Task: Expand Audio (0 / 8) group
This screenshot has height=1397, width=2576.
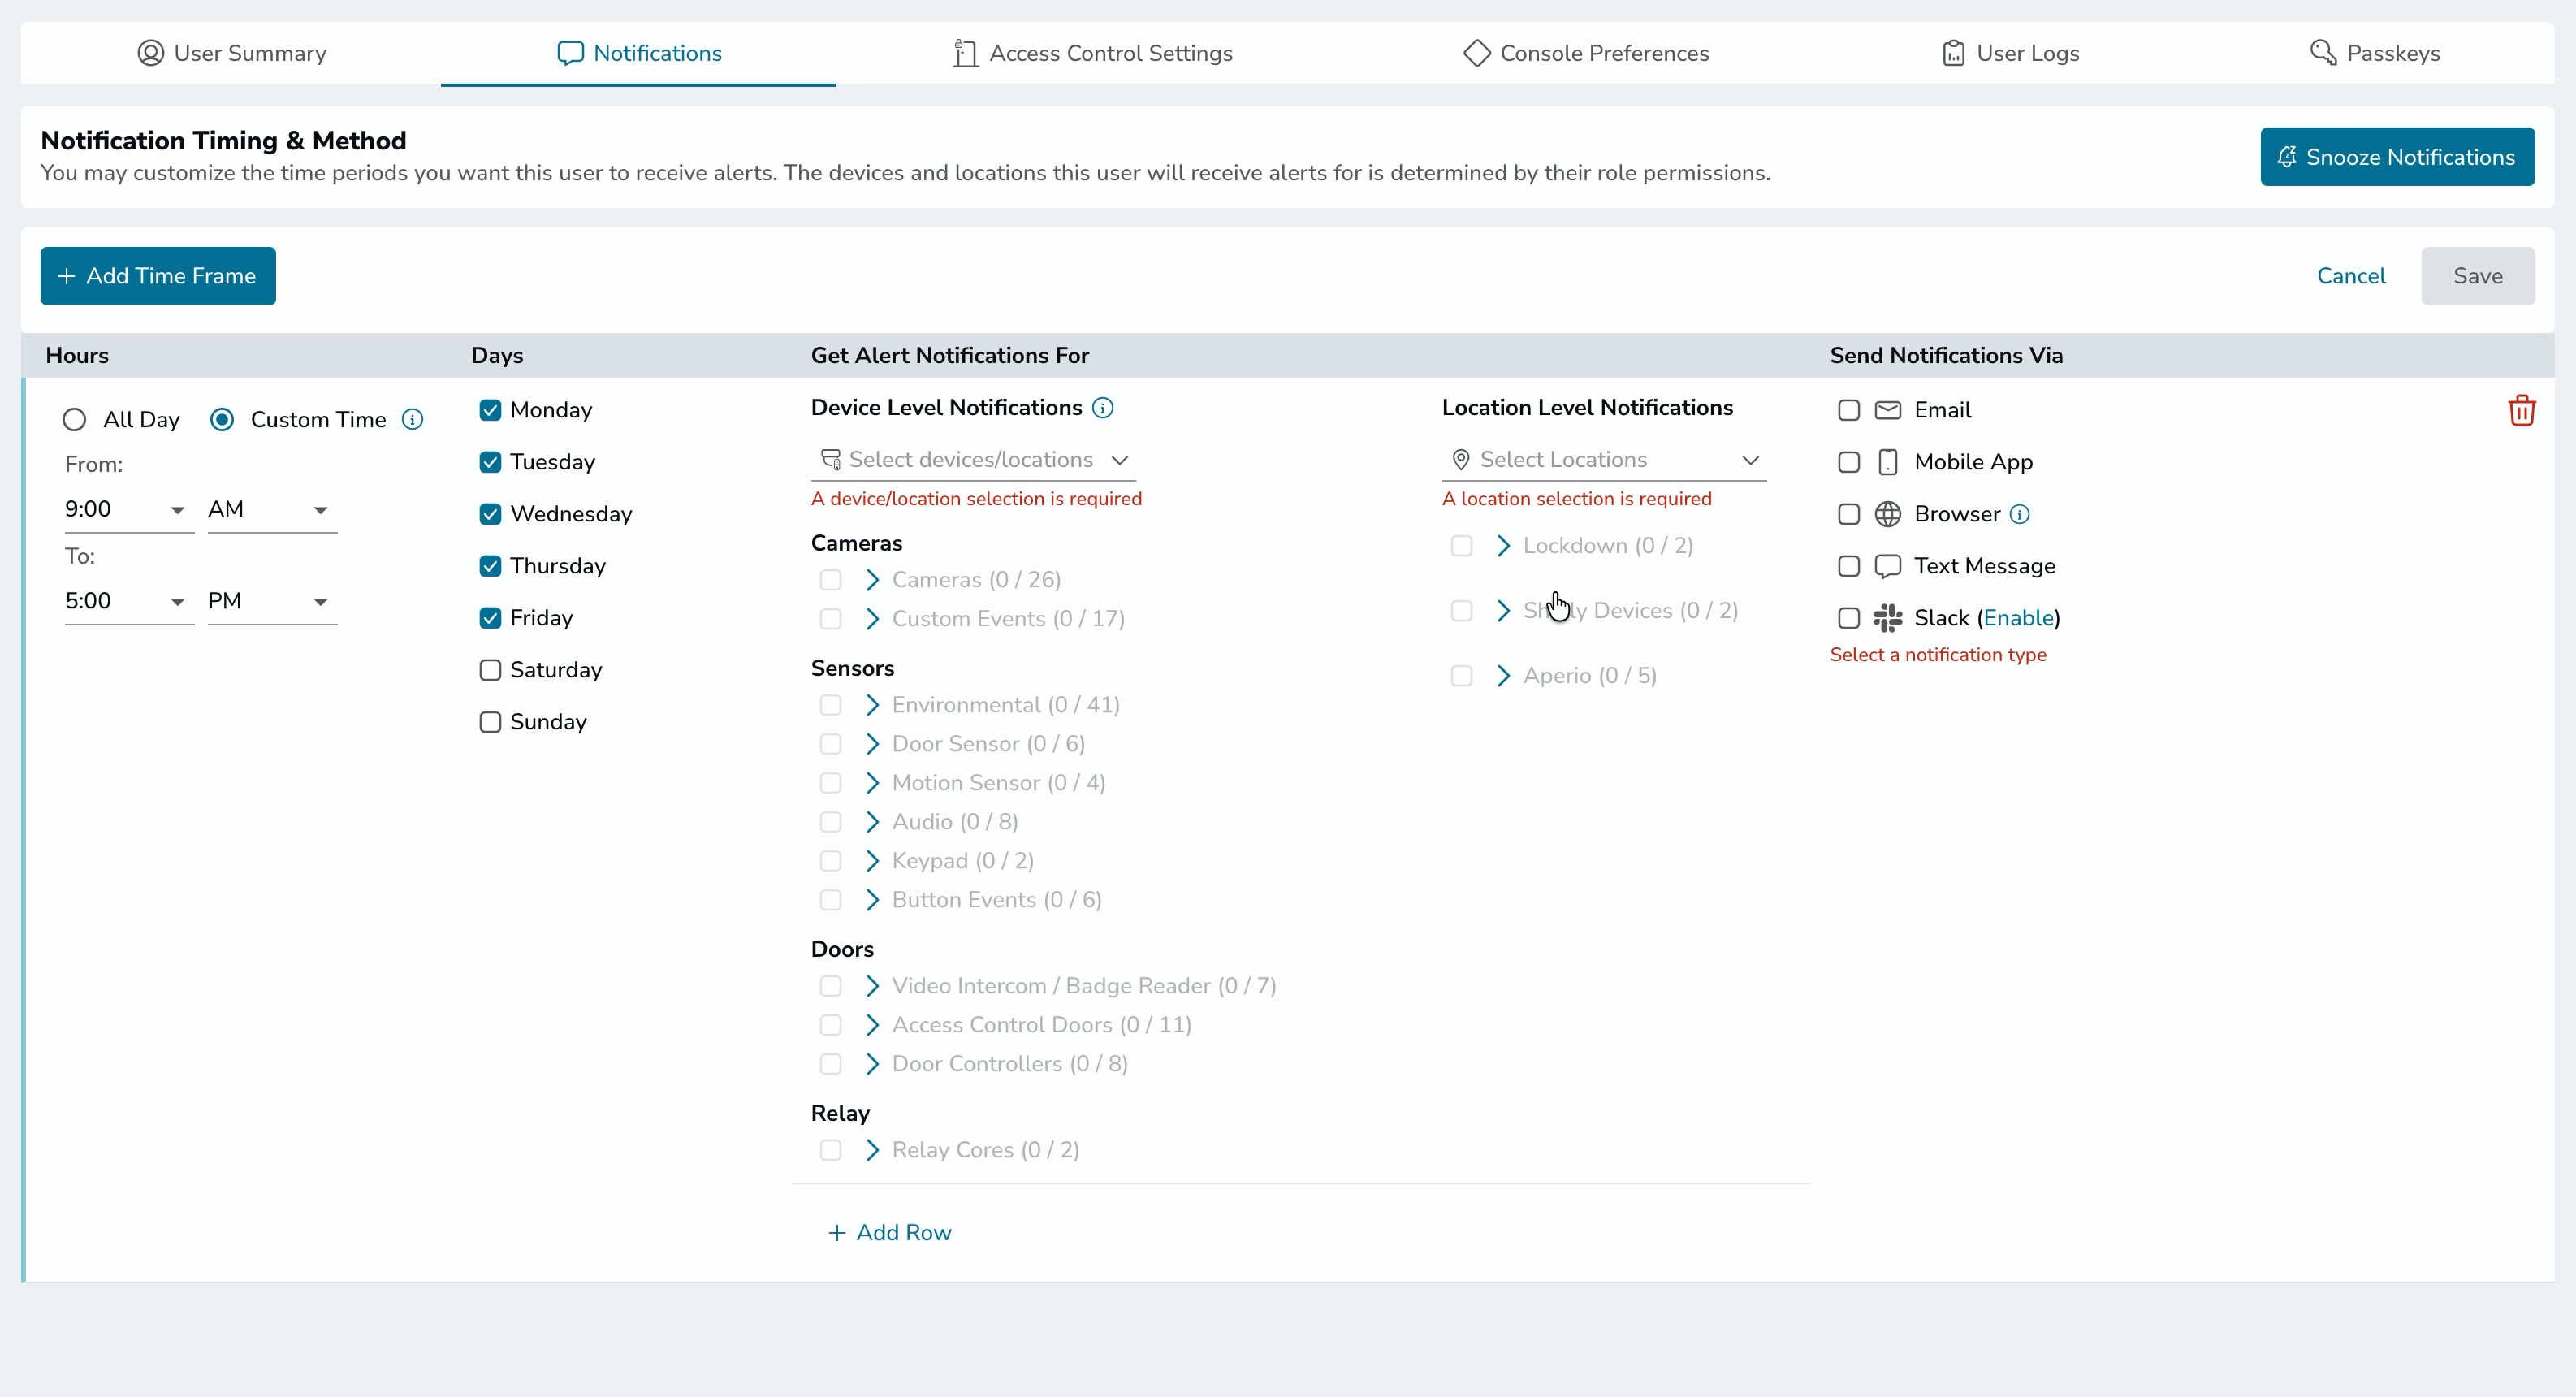Action: [872, 822]
